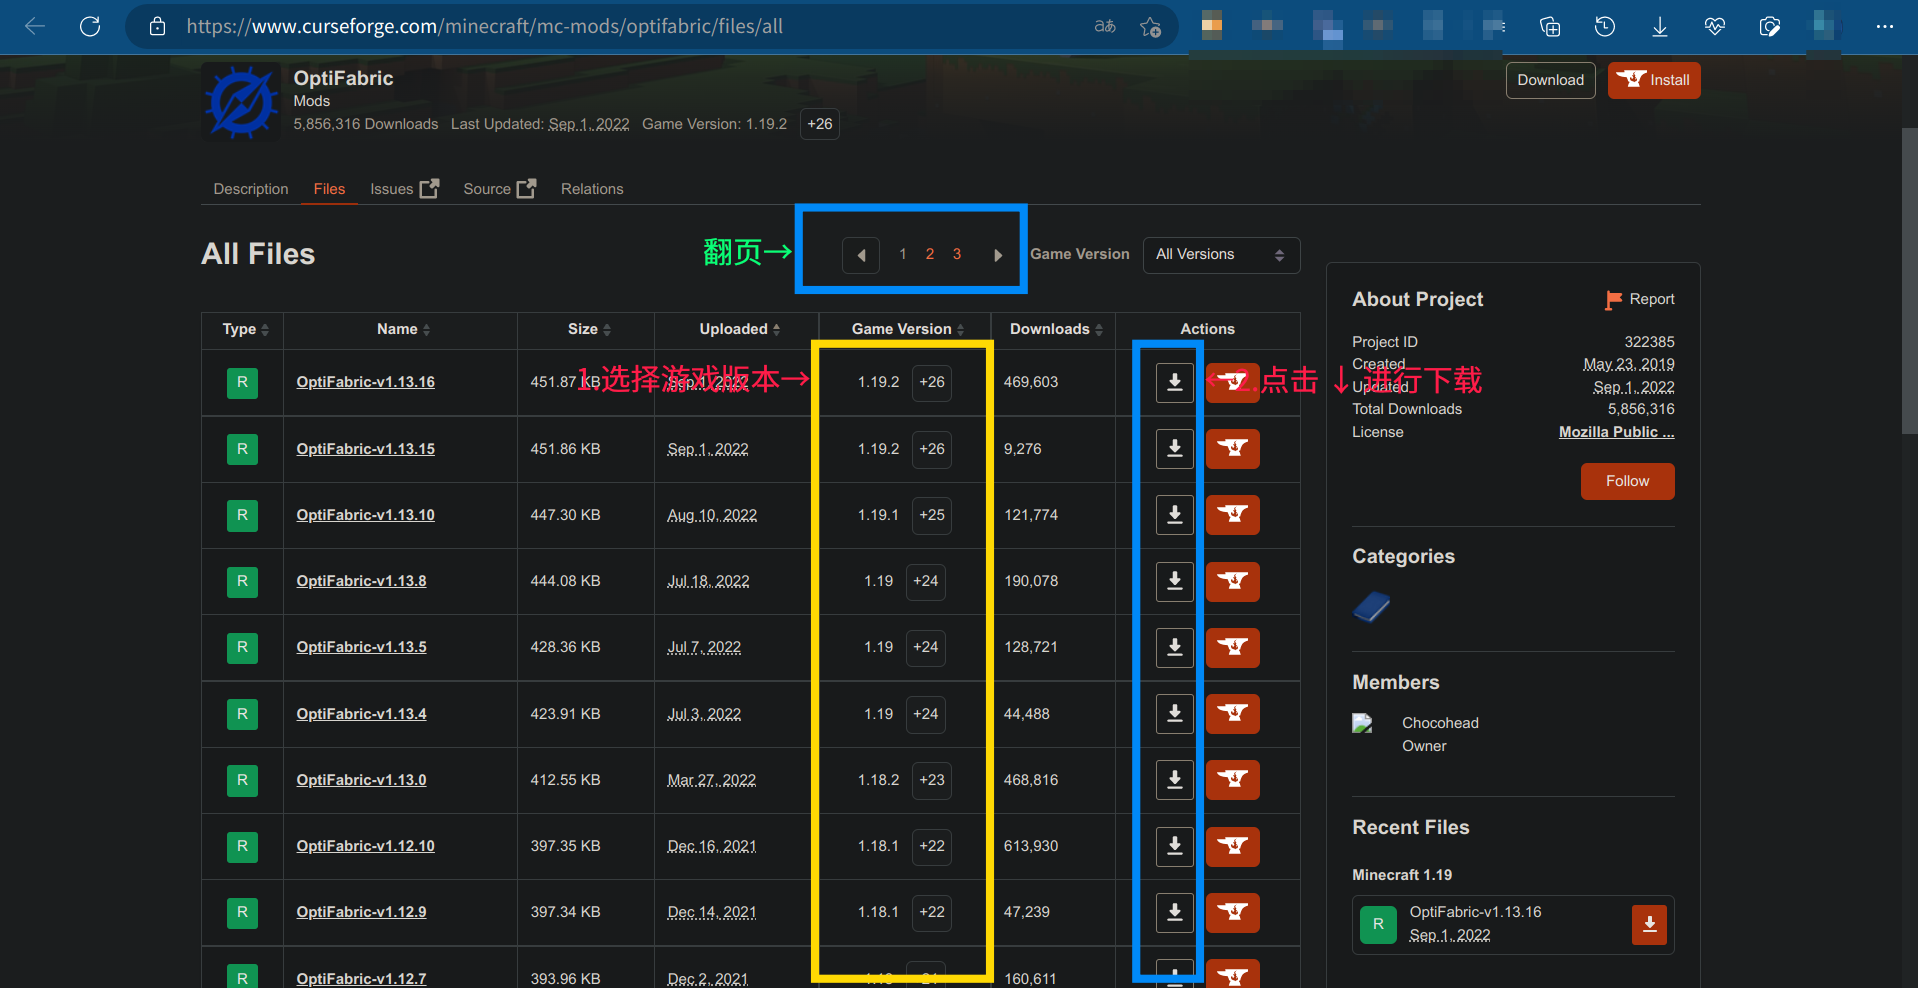Open the Relations tab
This screenshot has width=1918, height=988.
pos(591,189)
